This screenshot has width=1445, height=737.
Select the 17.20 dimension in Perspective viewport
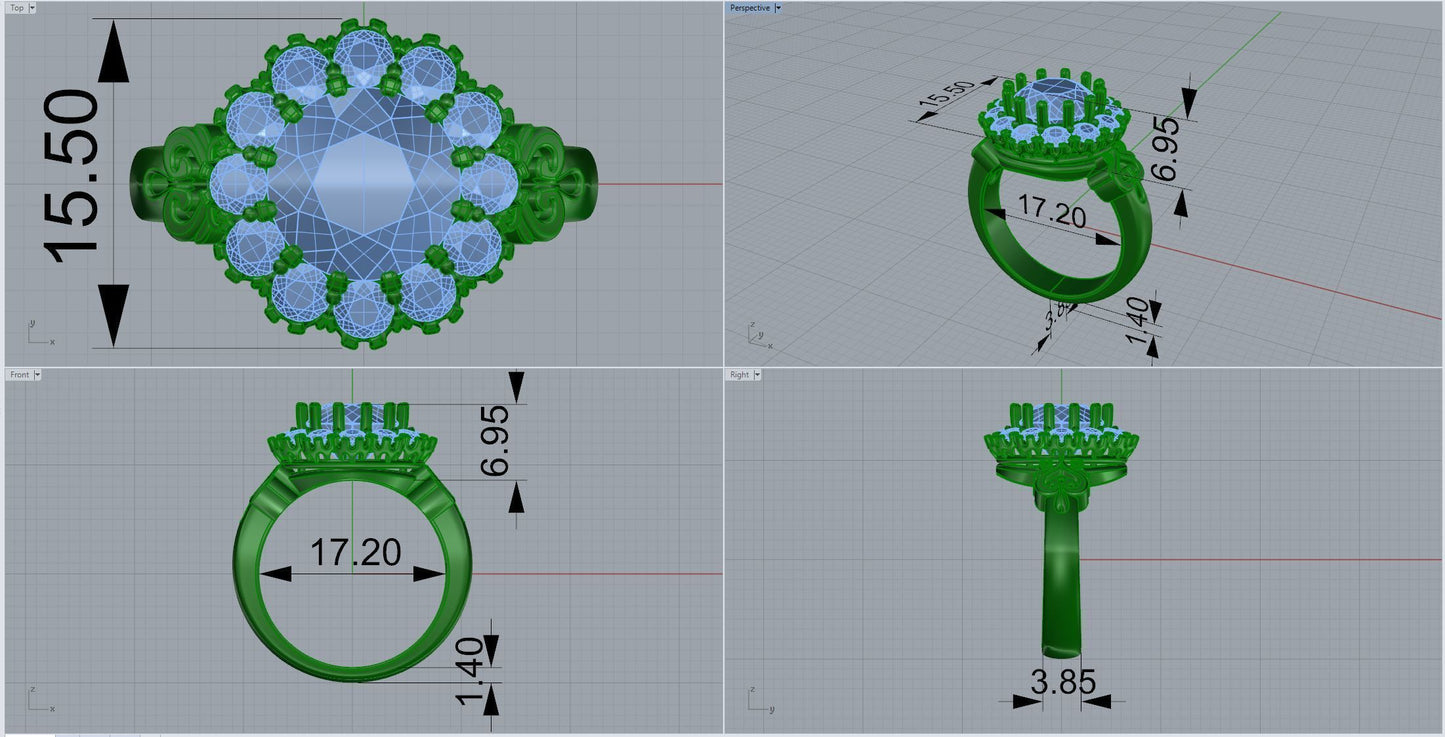point(1052,211)
